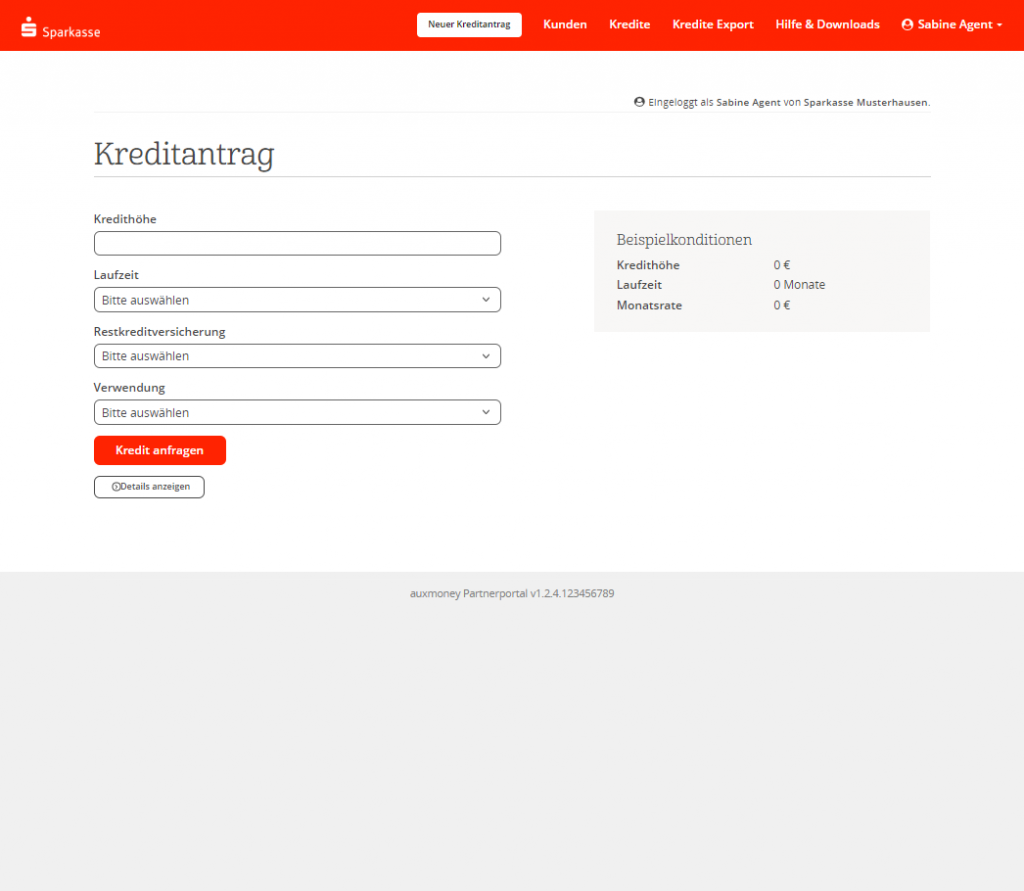Click the user avatar icon beside Sabine Agent
Viewport: 1024px width, 891px height.
907,25
